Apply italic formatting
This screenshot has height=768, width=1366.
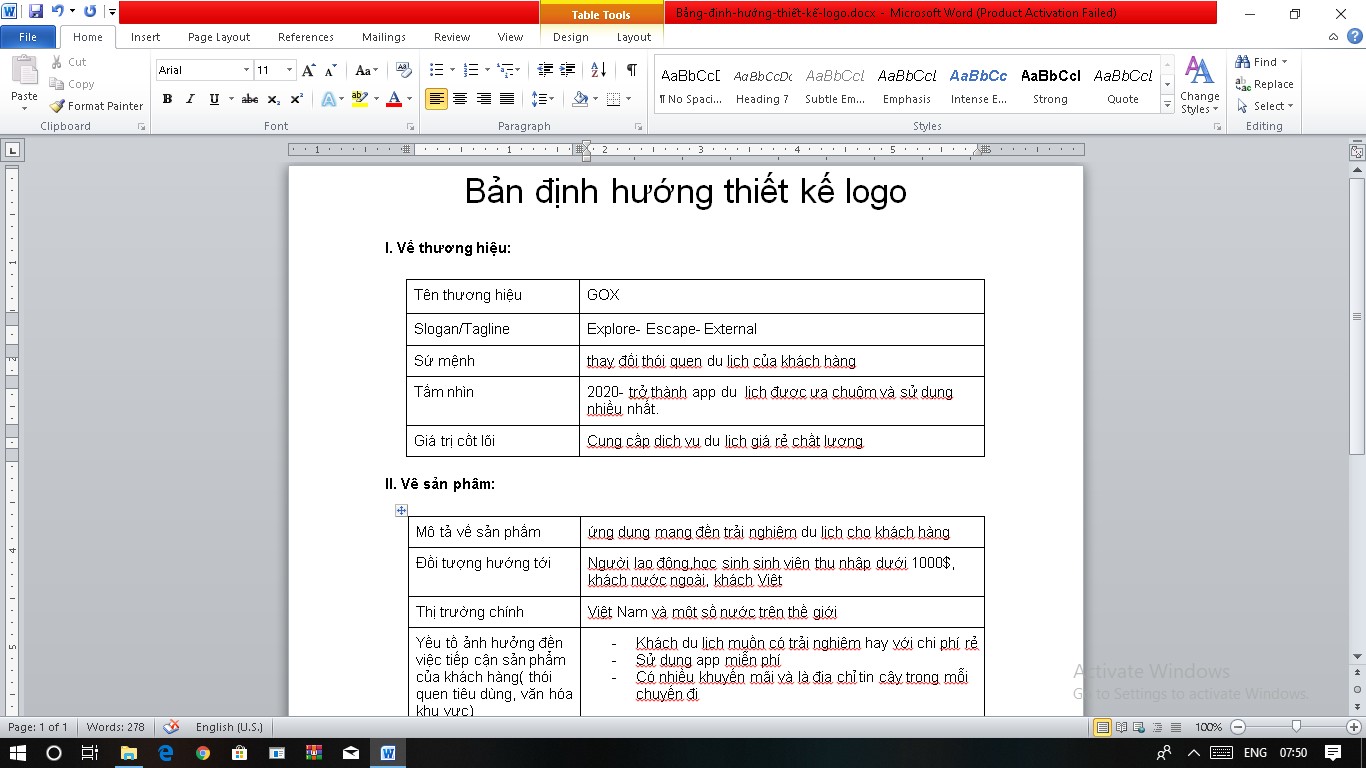pos(190,99)
